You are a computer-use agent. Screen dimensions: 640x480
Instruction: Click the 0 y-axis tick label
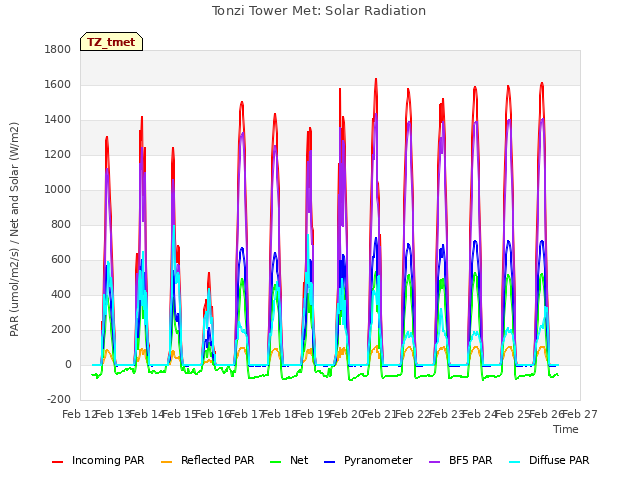tap(68, 364)
